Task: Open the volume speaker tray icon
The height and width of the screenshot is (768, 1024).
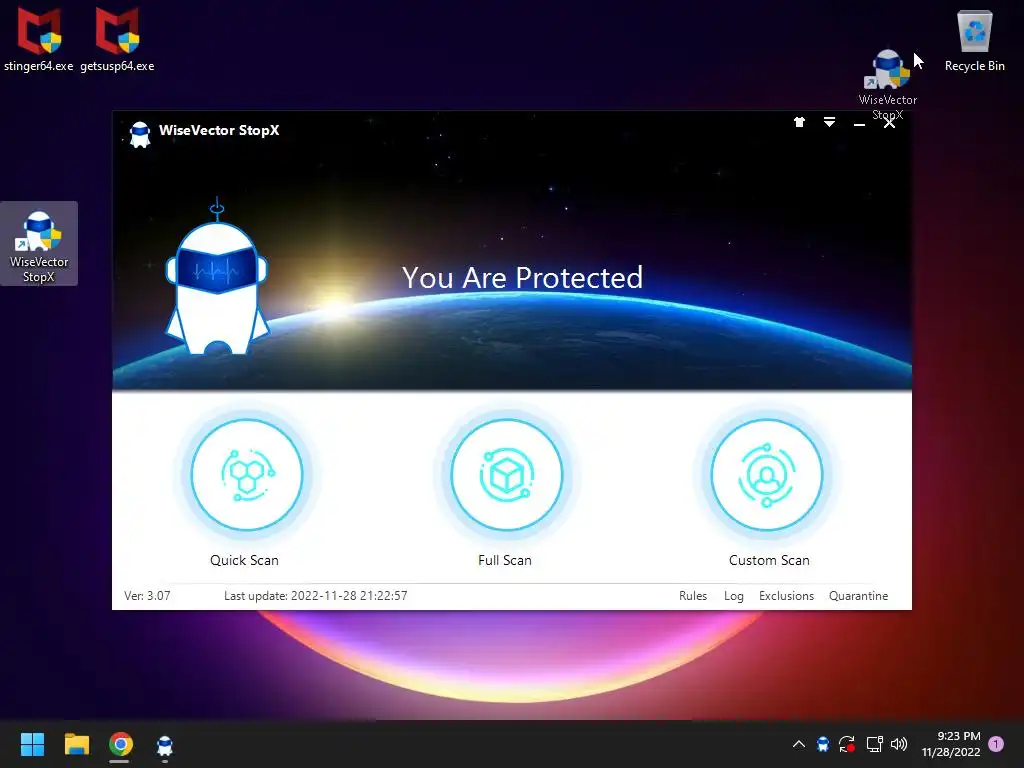Action: pyautogui.click(x=899, y=744)
